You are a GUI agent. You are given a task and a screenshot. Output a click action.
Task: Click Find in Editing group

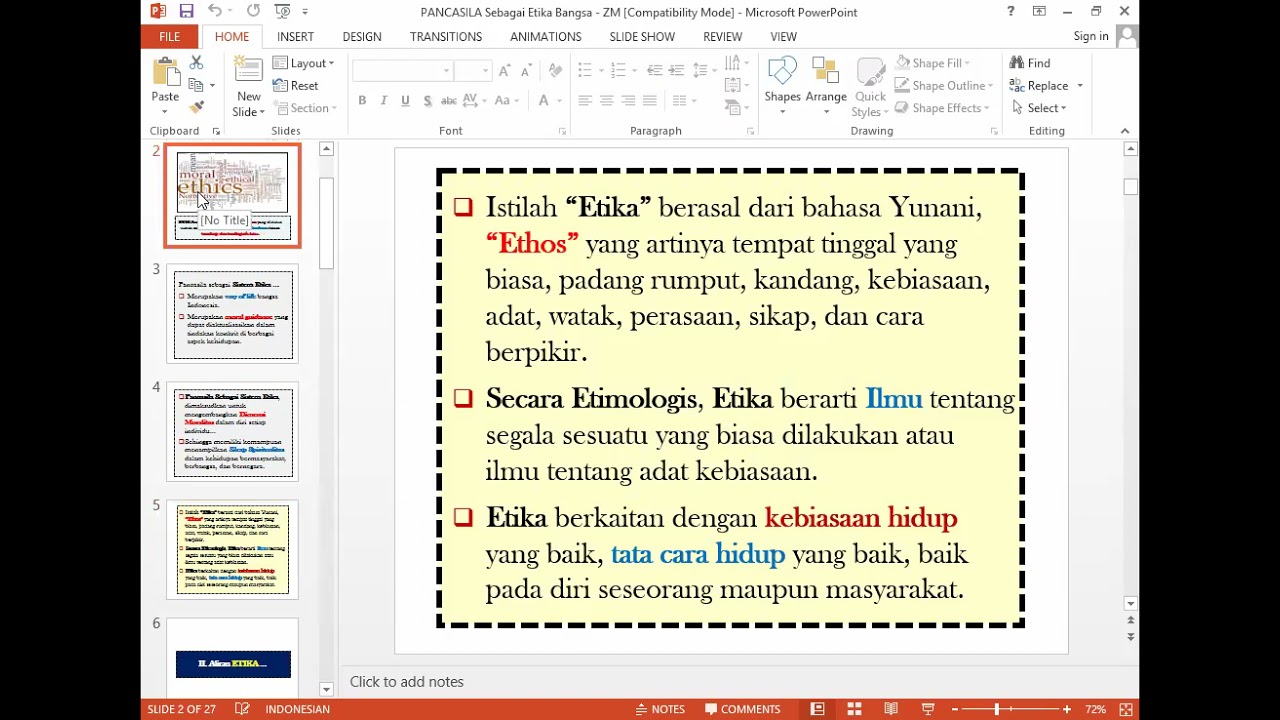pyautogui.click(x=1030, y=63)
